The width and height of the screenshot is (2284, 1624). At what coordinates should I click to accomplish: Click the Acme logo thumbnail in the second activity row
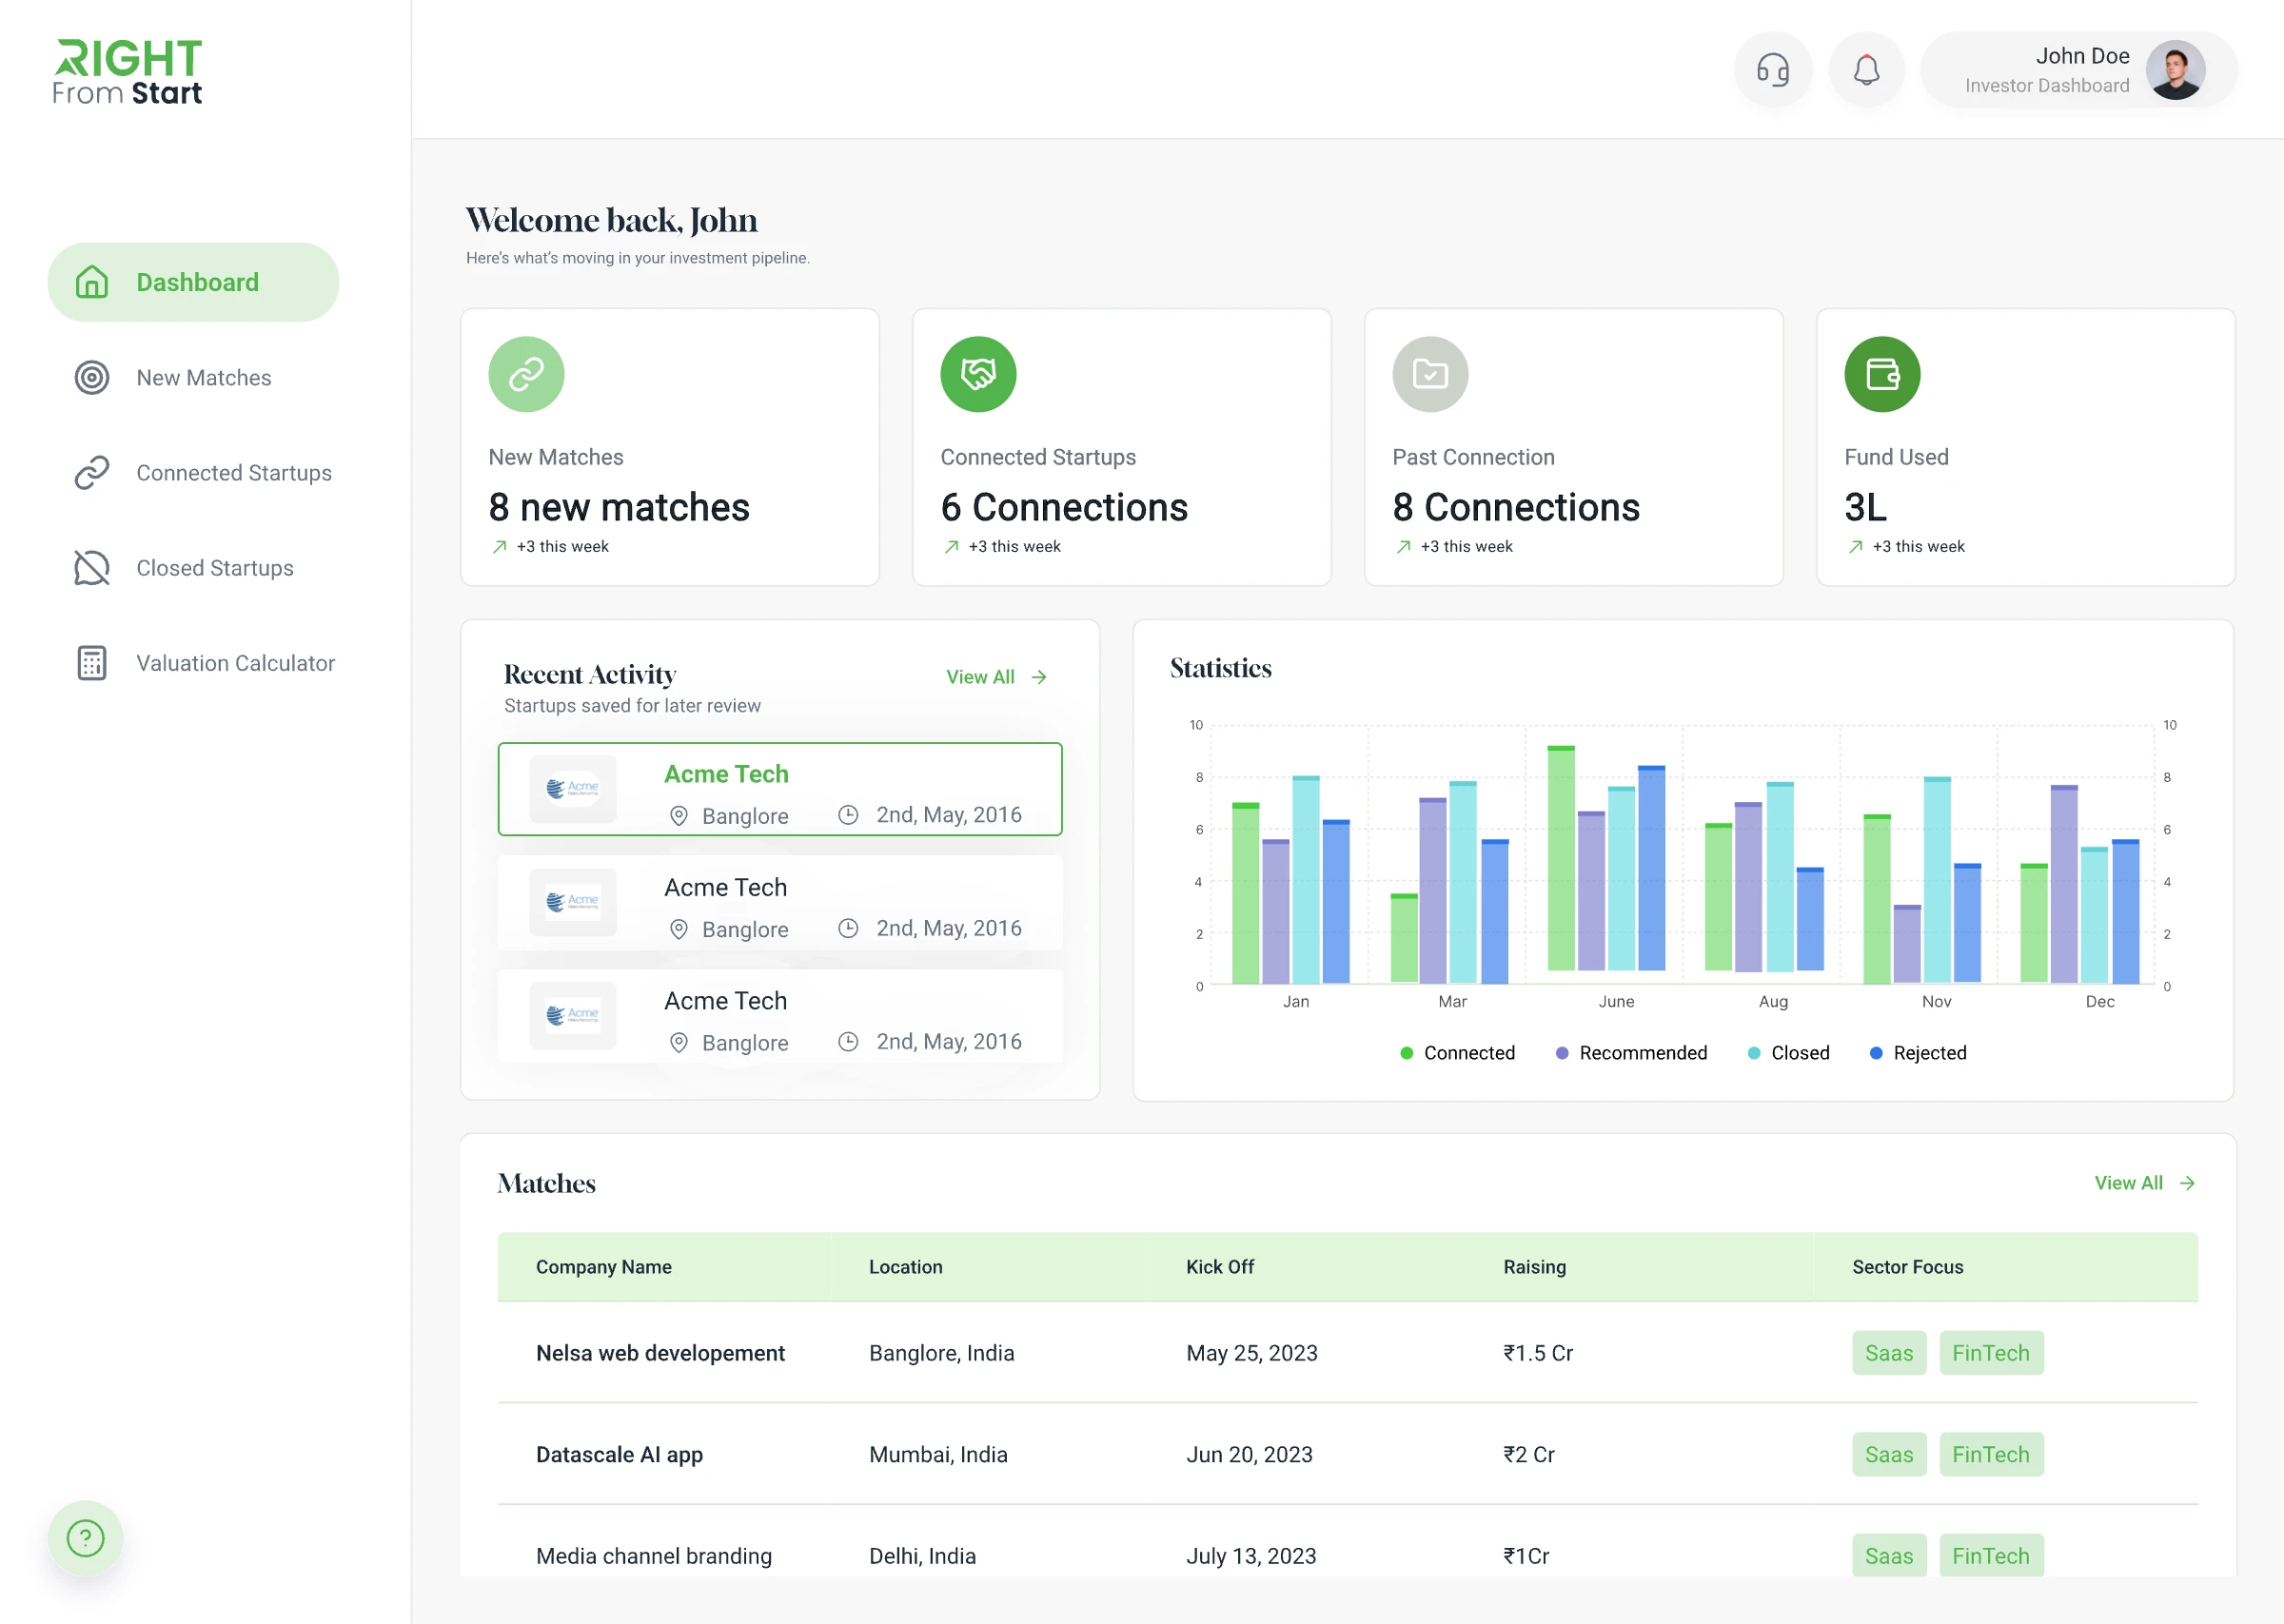[x=573, y=902]
